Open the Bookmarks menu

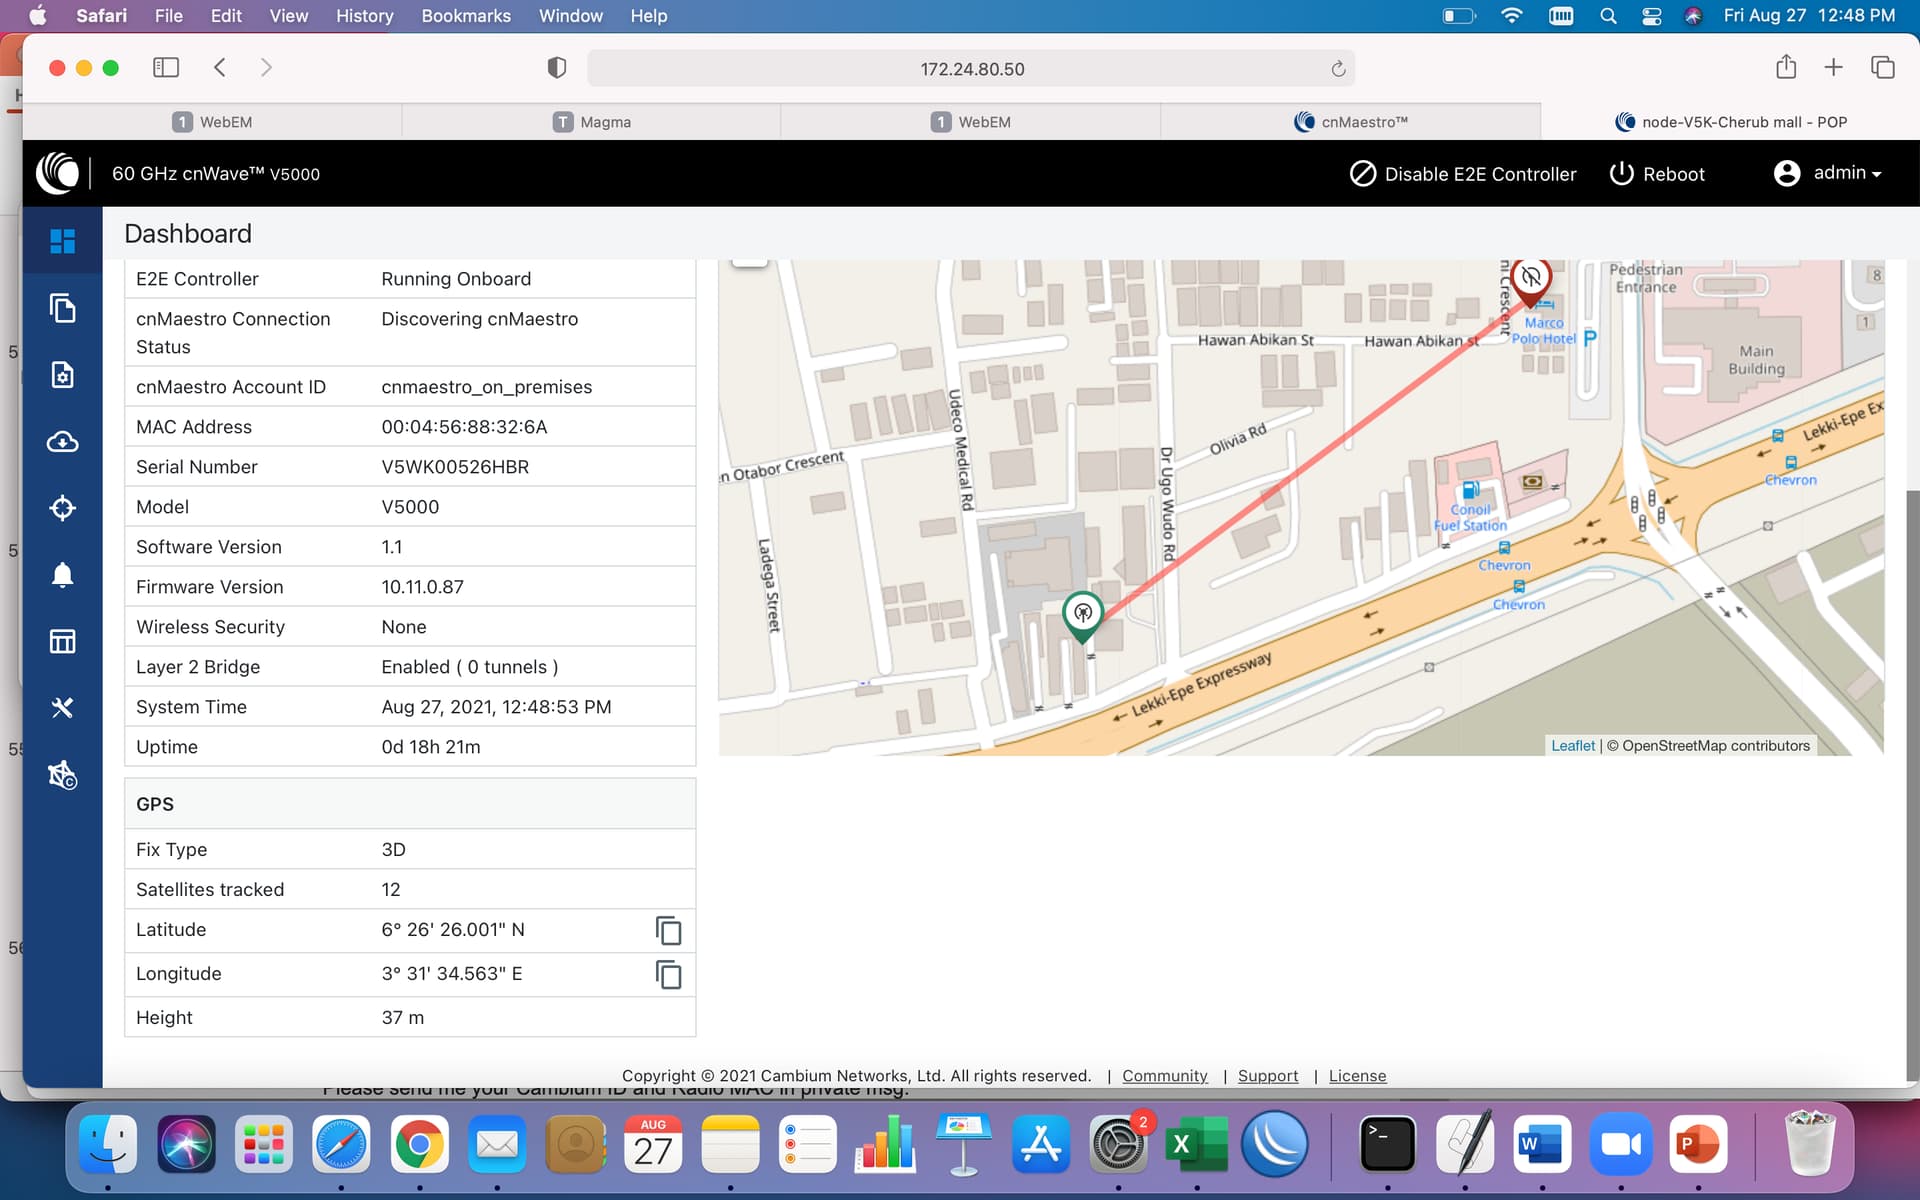pos(466,16)
